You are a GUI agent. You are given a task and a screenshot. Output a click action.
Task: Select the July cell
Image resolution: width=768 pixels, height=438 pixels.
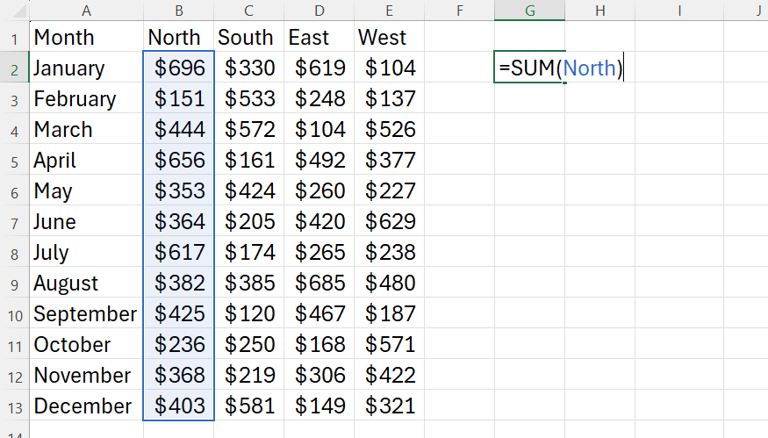pyautogui.click(x=86, y=252)
